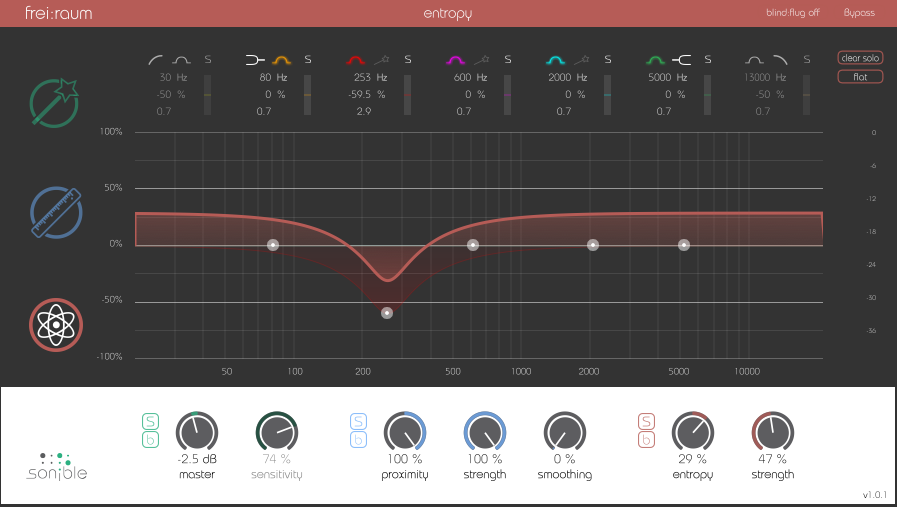Click the blue strength knob next to smoothing
This screenshot has height=507, width=897.
click(485, 432)
